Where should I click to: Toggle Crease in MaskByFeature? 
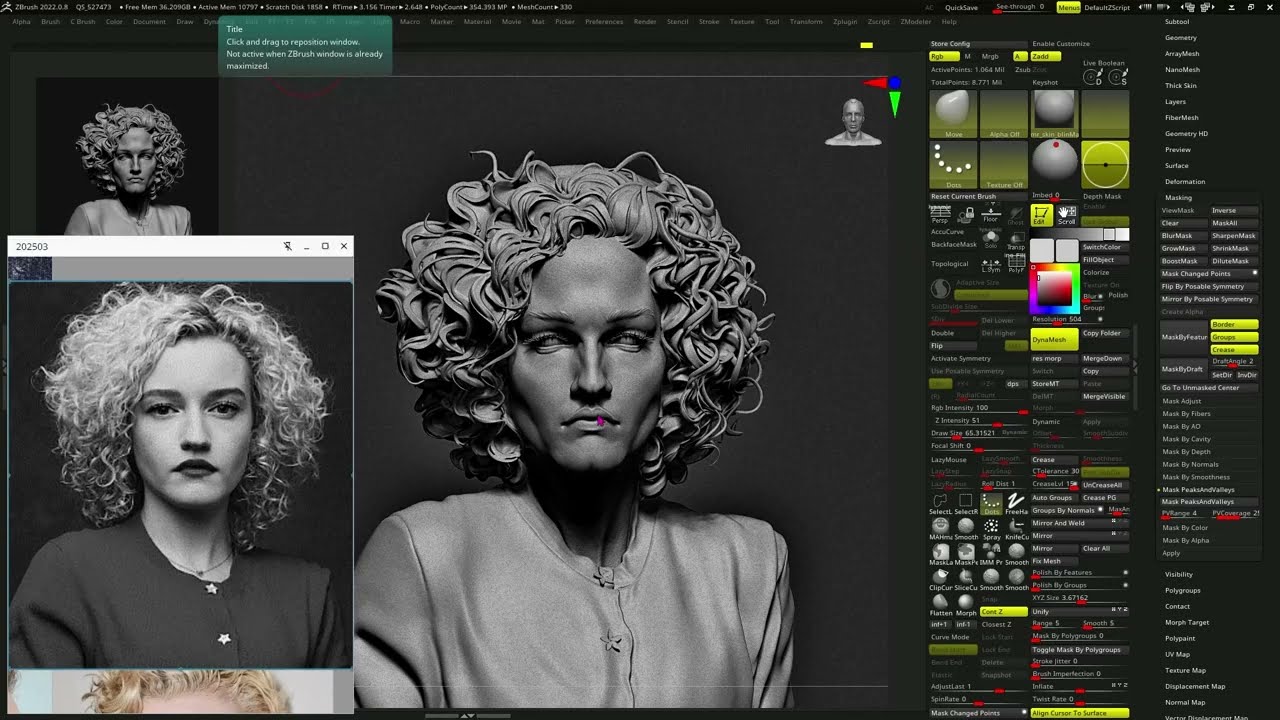(x=1234, y=350)
